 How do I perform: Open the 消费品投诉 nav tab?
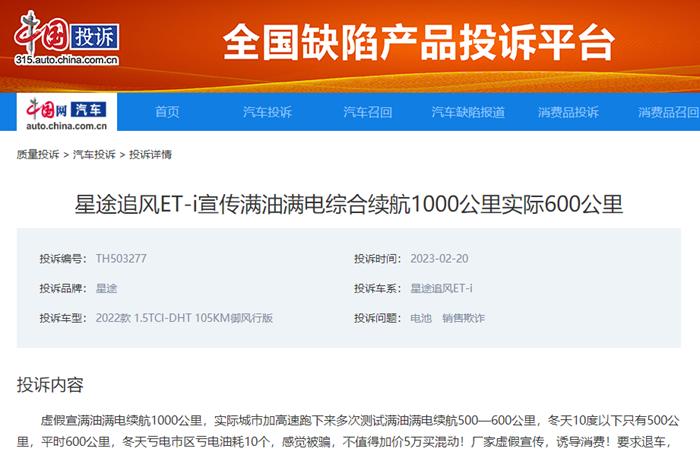(568, 112)
